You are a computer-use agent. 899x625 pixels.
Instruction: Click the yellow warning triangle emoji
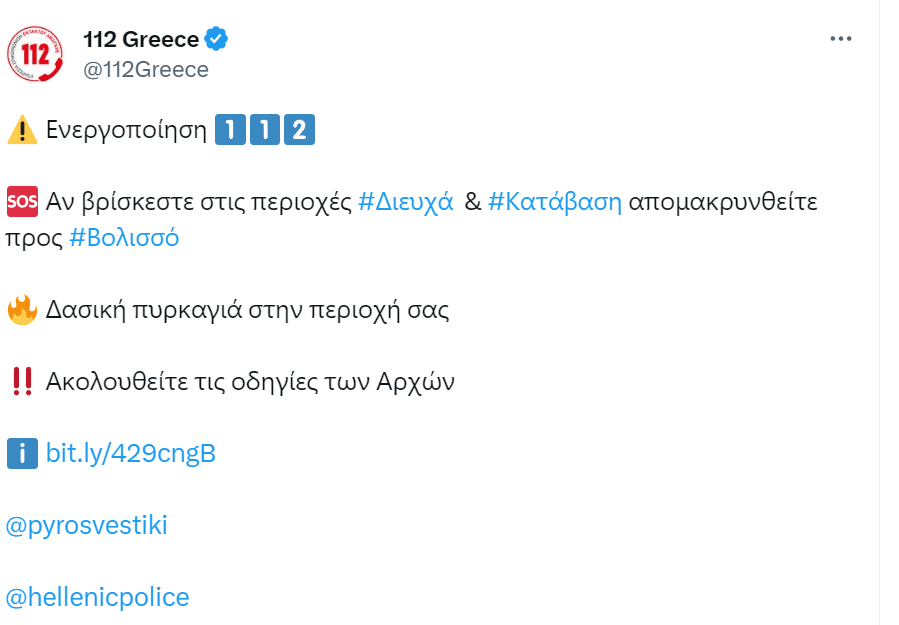click(22, 130)
